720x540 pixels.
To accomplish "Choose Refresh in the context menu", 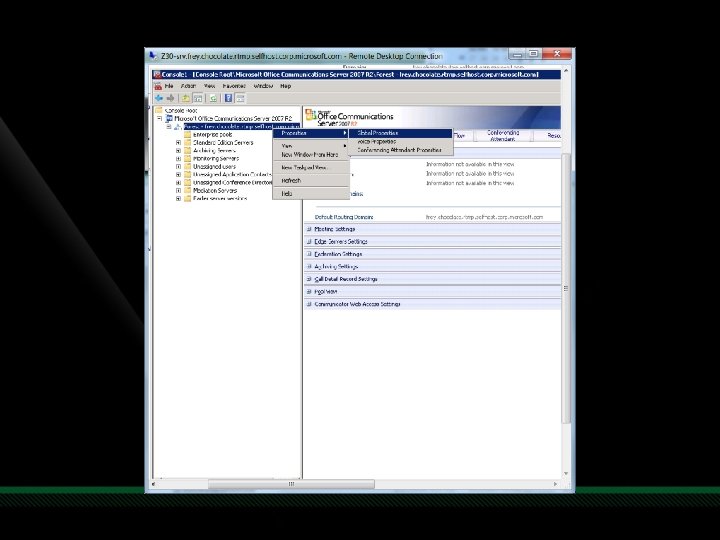I will point(311,180).
